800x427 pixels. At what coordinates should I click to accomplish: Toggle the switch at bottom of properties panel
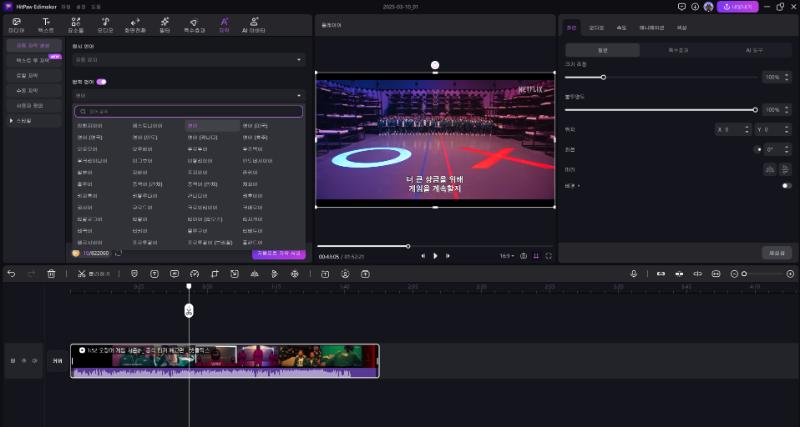point(786,185)
